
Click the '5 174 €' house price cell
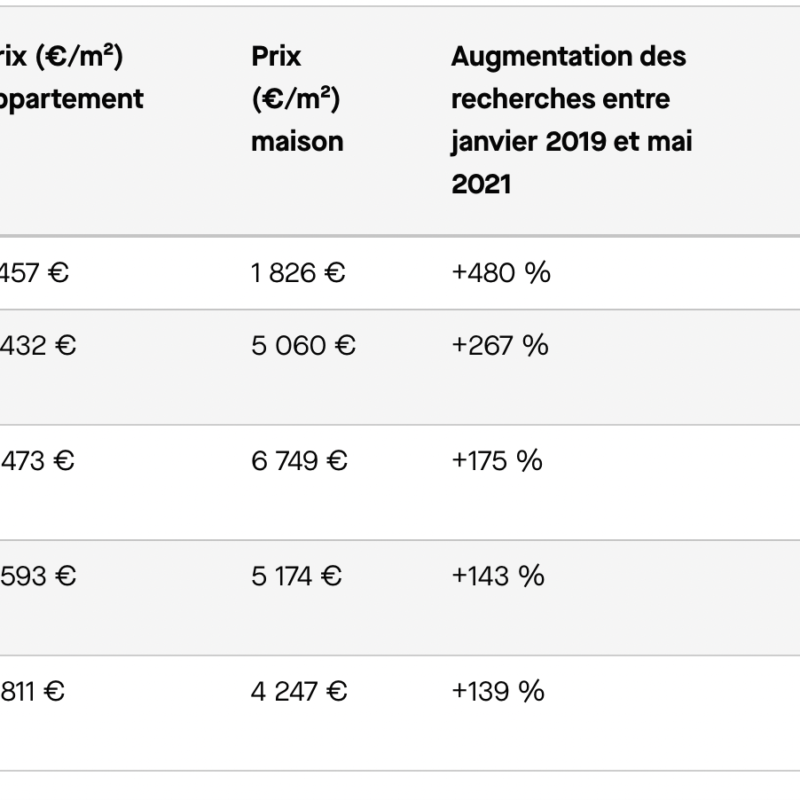(296, 576)
